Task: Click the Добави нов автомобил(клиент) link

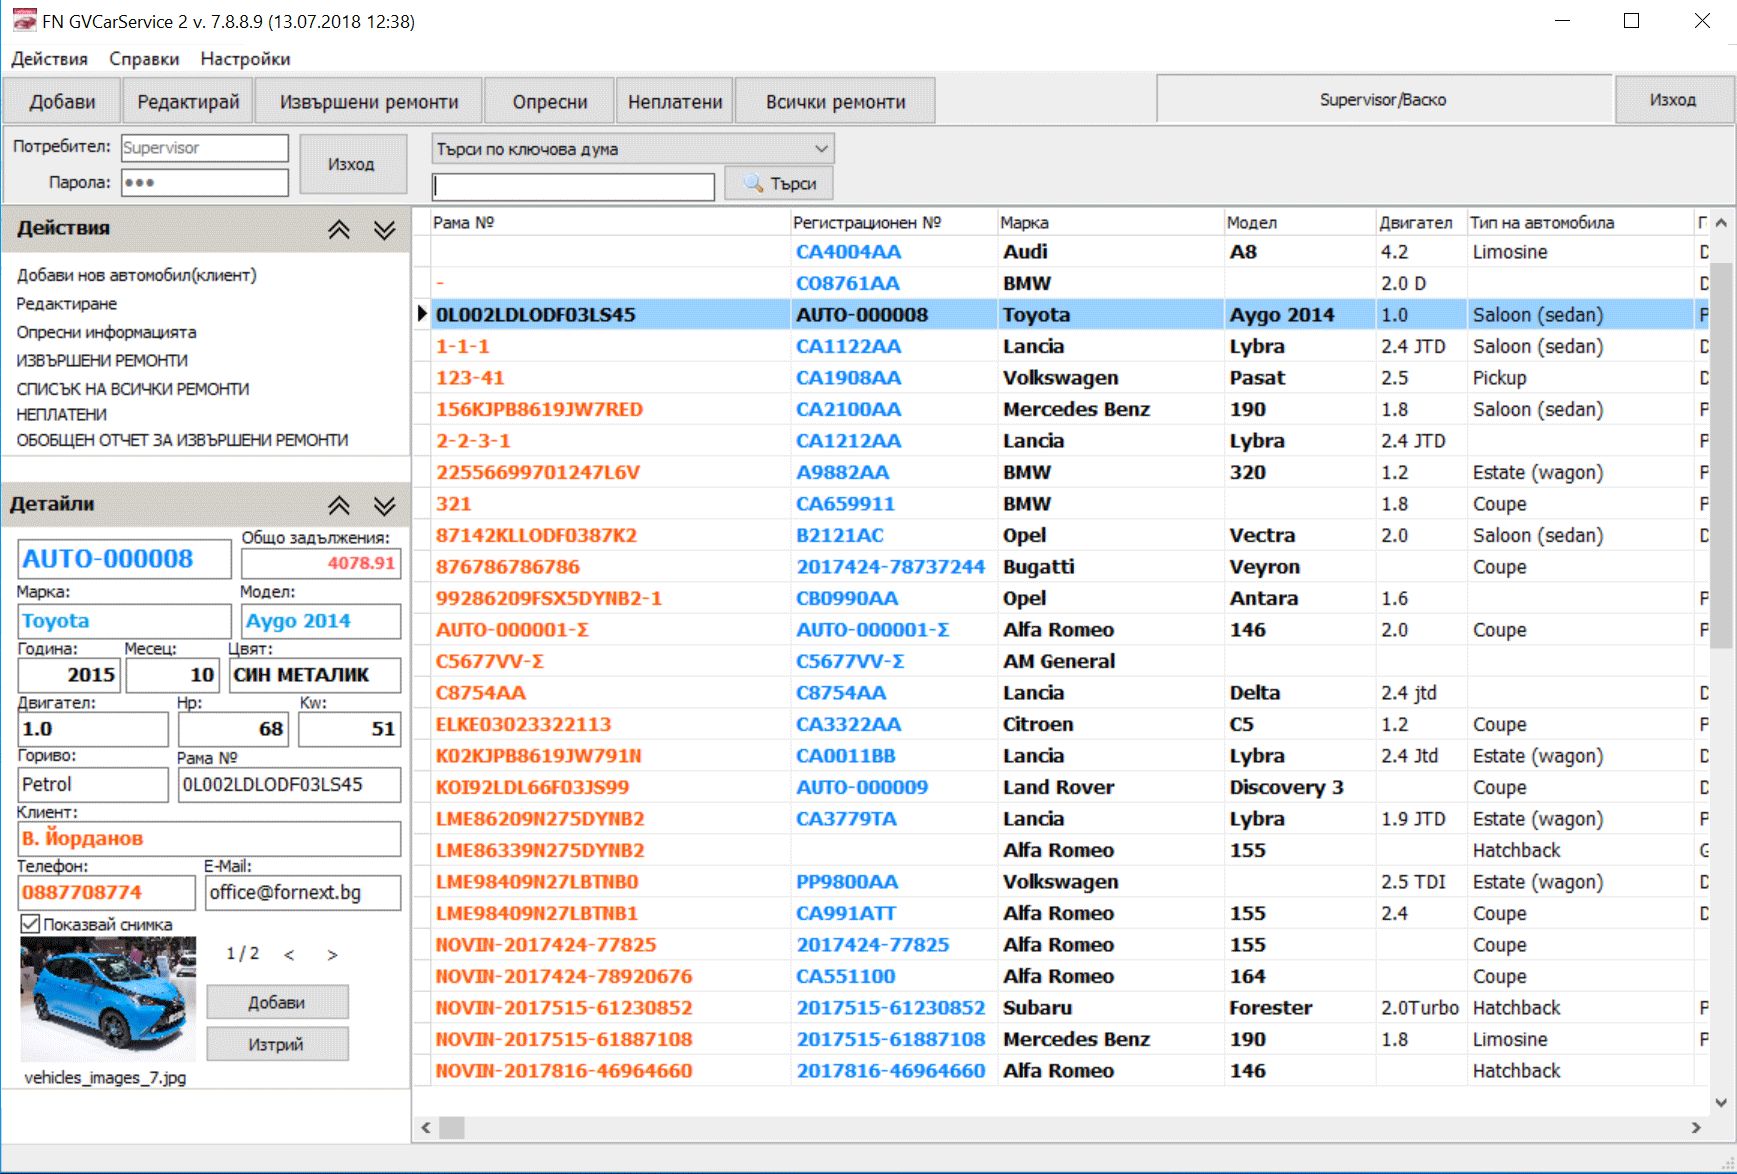Action: pyautogui.click(x=136, y=275)
